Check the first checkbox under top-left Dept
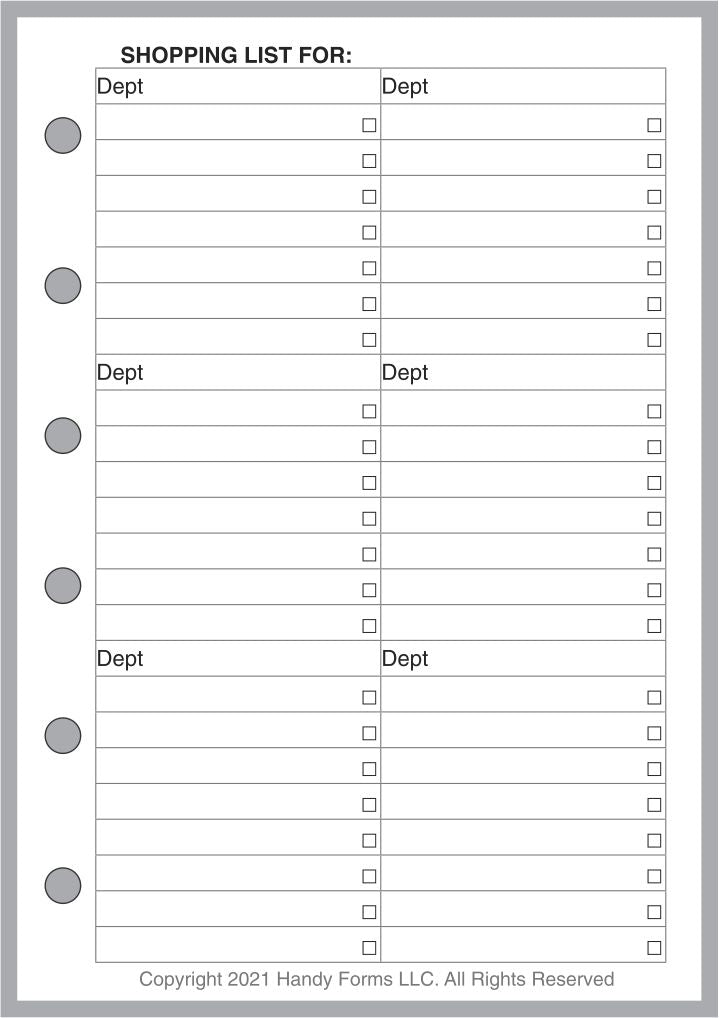Image resolution: width=719 pixels, height=1018 pixels. pos(369,125)
